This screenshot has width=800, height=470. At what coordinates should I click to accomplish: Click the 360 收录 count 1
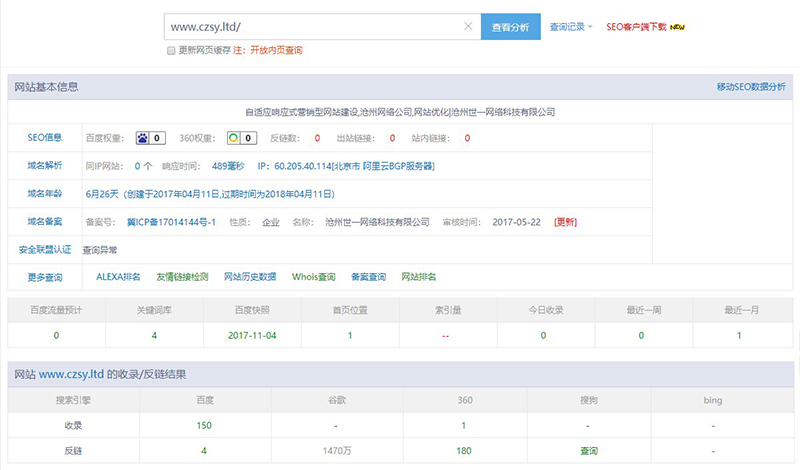click(463, 425)
